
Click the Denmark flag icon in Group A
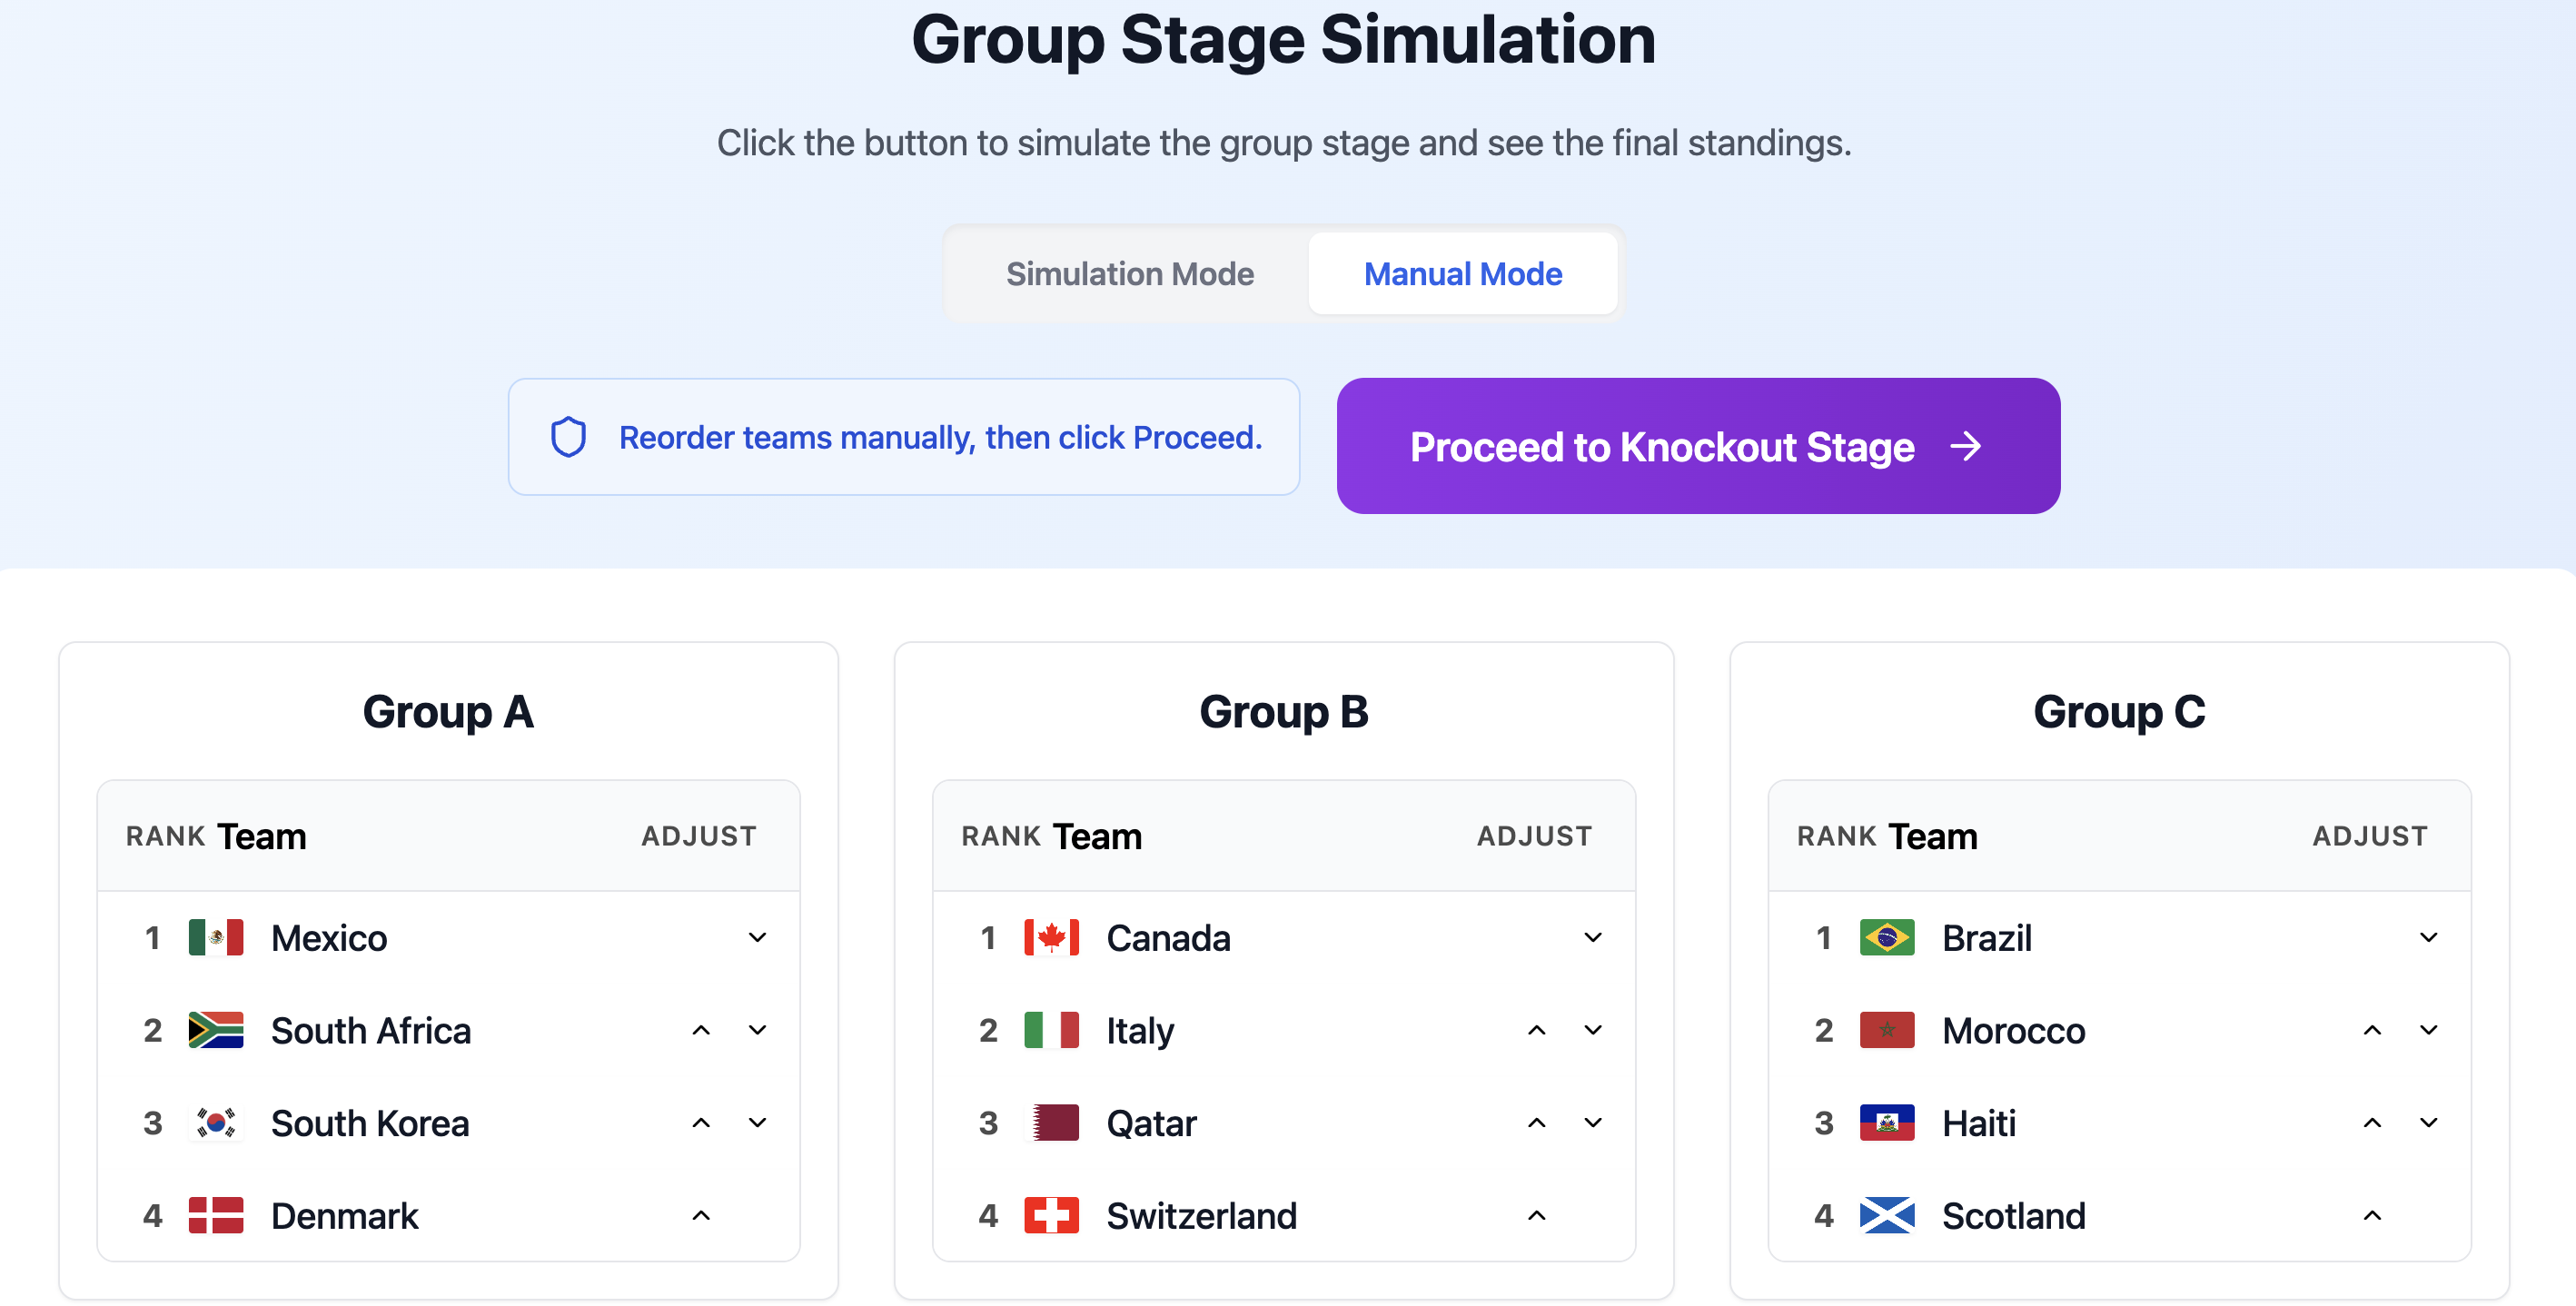point(216,1215)
